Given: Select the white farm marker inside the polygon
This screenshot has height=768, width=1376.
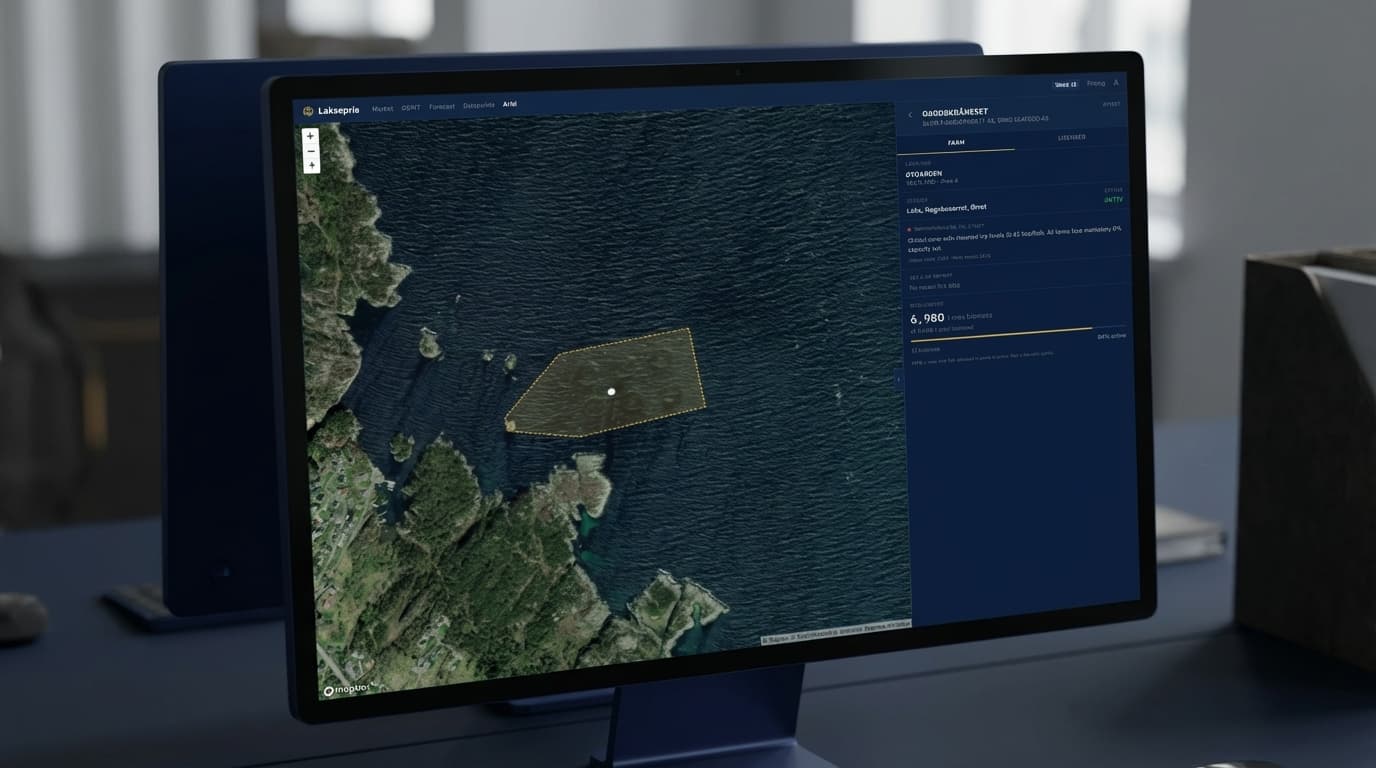Looking at the screenshot, I should pyautogui.click(x=611, y=391).
